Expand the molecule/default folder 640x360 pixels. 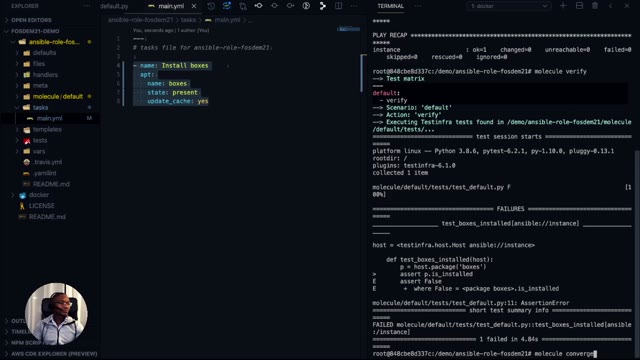point(58,97)
